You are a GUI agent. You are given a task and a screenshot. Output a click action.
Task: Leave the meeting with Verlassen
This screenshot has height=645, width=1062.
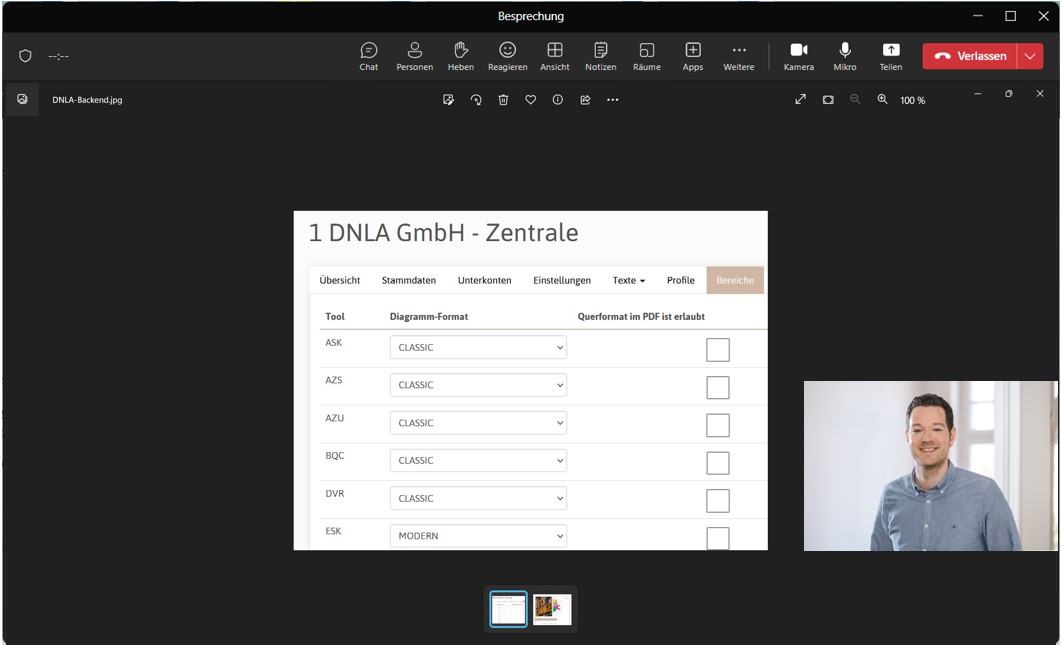pyautogui.click(x=969, y=56)
